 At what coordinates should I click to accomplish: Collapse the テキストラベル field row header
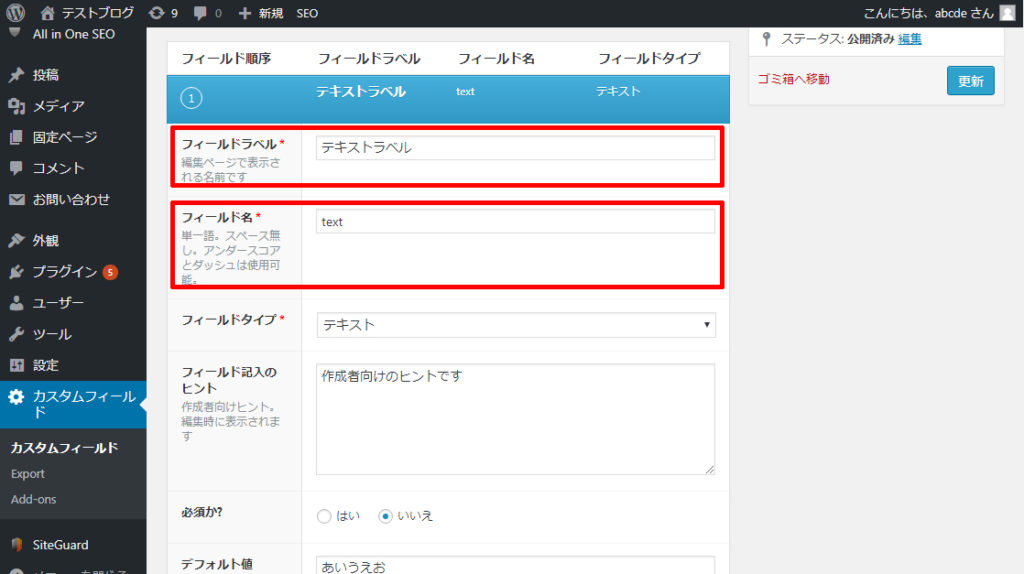[448, 97]
